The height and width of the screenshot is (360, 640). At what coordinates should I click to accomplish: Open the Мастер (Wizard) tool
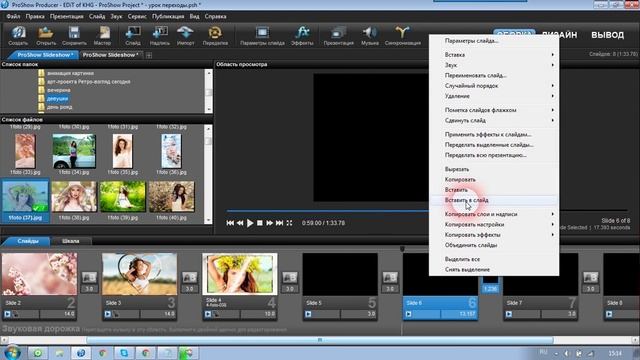102,36
